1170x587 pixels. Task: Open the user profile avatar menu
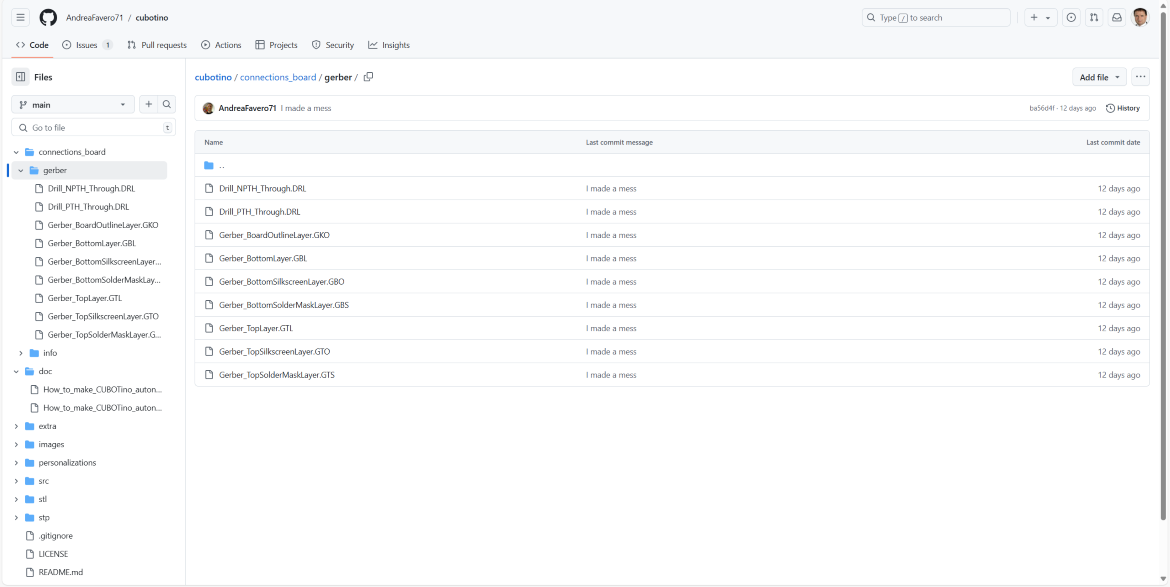pyautogui.click(x=1140, y=17)
